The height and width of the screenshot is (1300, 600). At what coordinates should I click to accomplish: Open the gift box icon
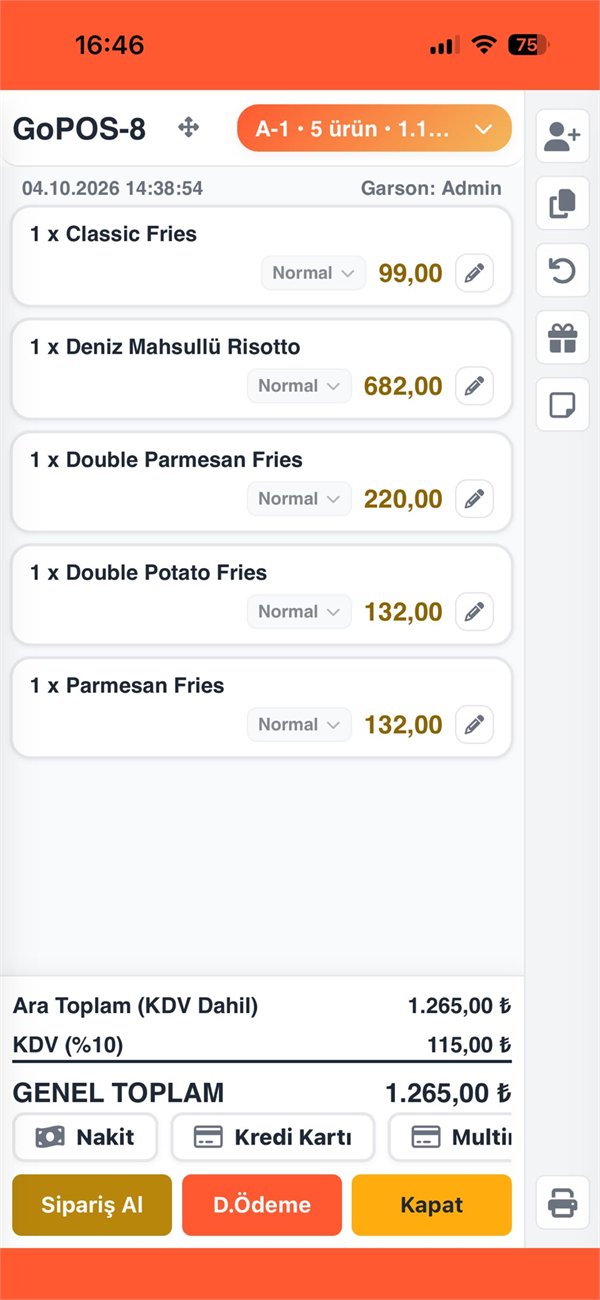pyautogui.click(x=562, y=338)
